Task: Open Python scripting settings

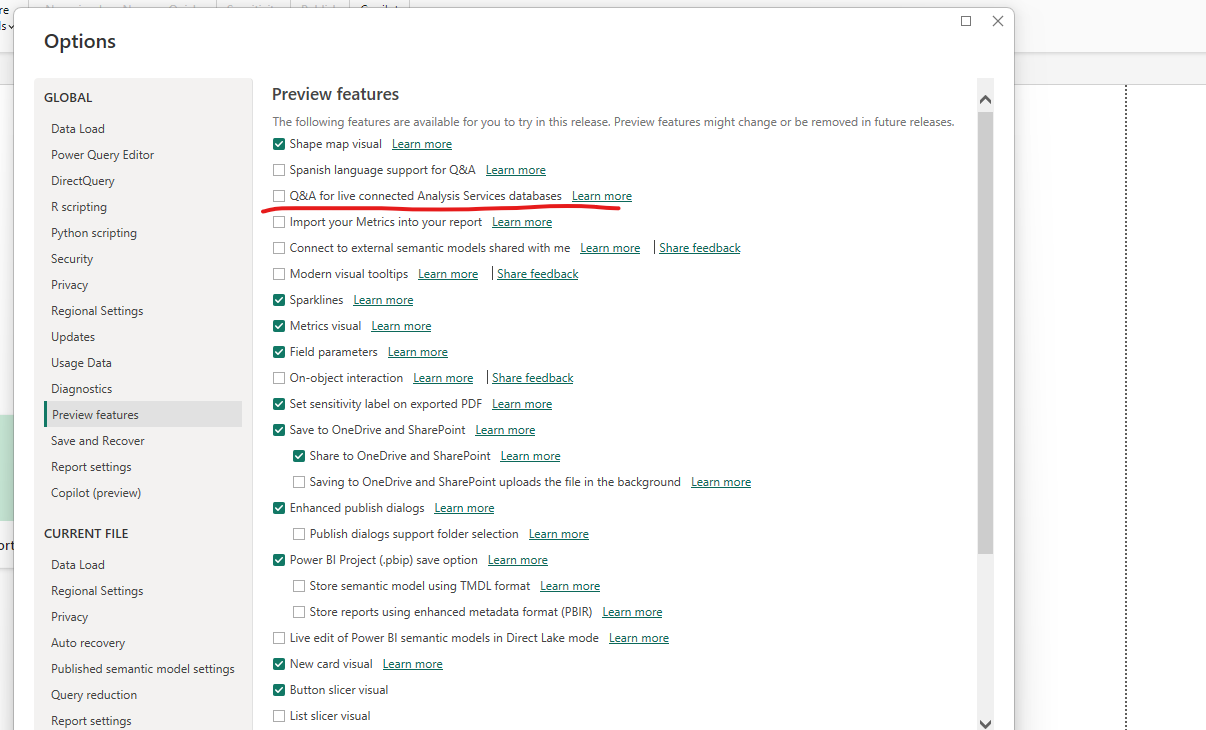Action: [x=143, y=233]
